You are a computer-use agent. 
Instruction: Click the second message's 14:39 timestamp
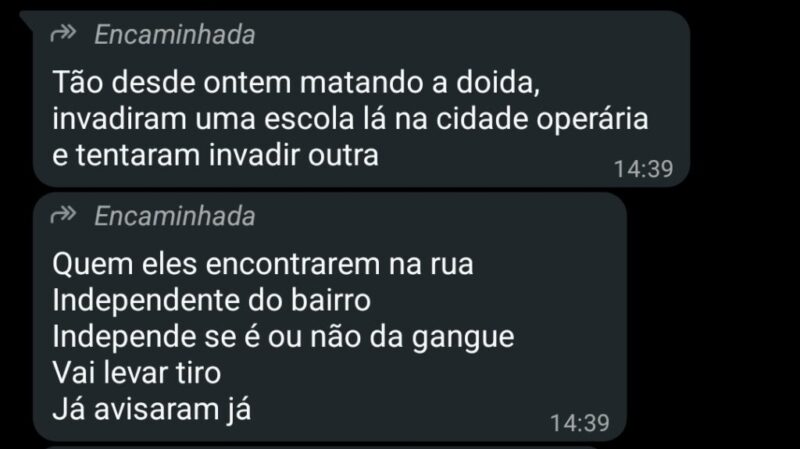pos(580,423)
